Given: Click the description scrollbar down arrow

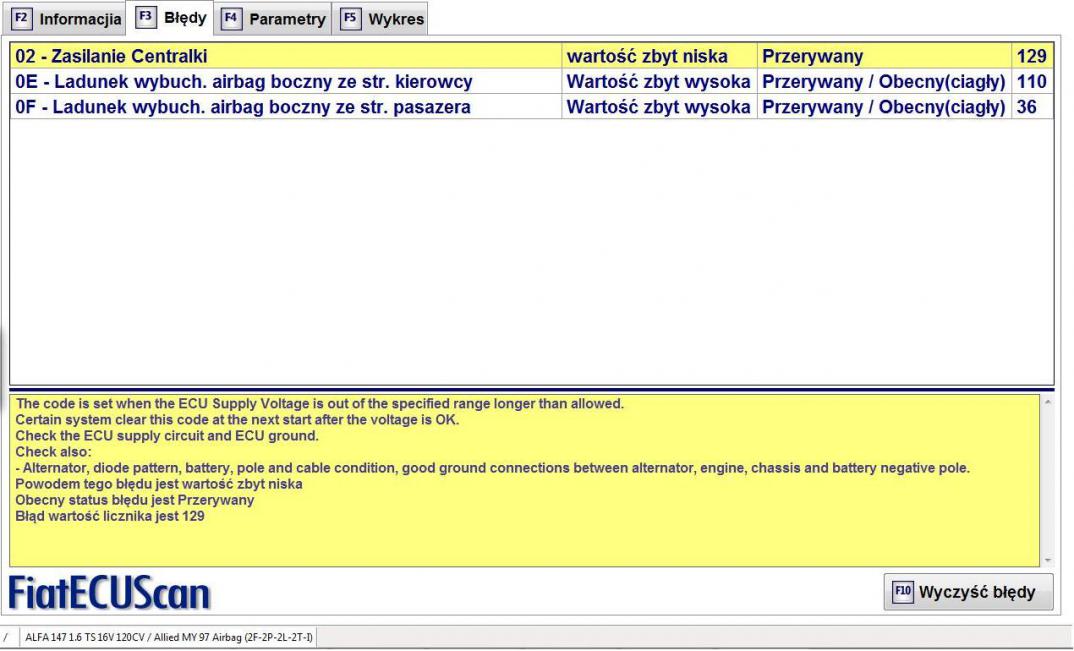Looking at the screenshot, I should coord(1048,561).
